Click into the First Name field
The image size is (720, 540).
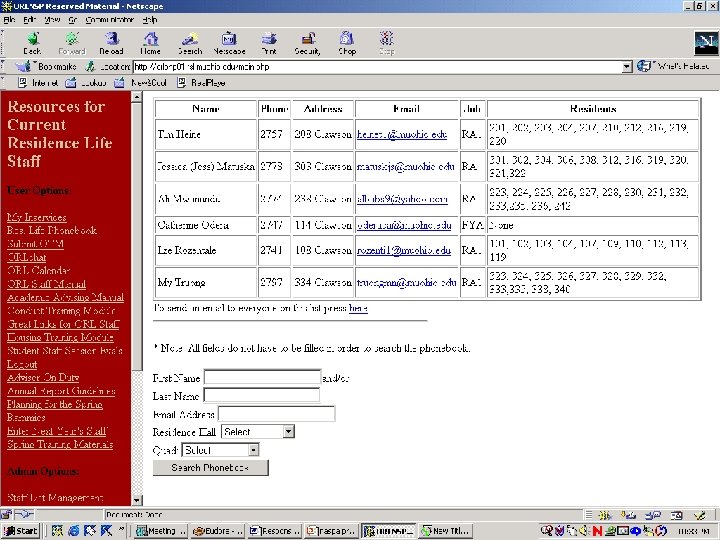(x=262, y=378)
